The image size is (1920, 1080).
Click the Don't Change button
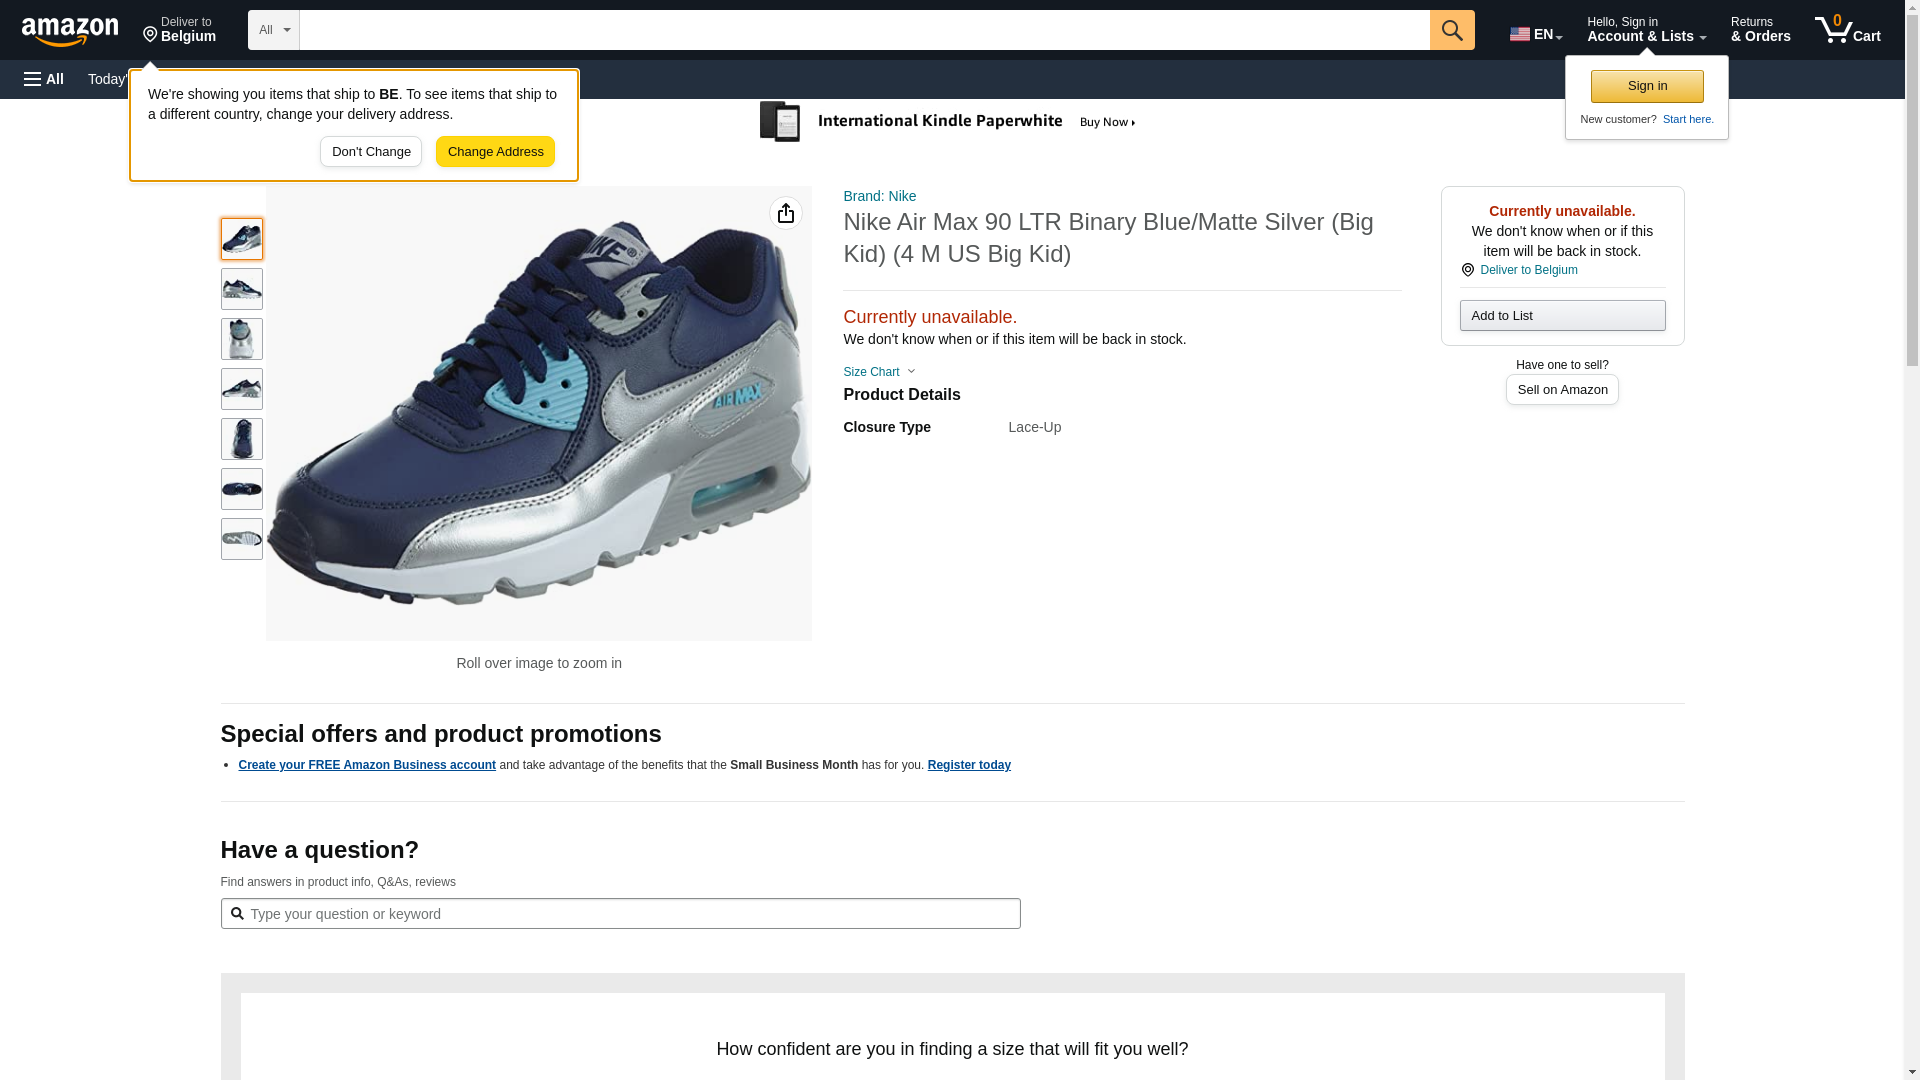point(371,152)
